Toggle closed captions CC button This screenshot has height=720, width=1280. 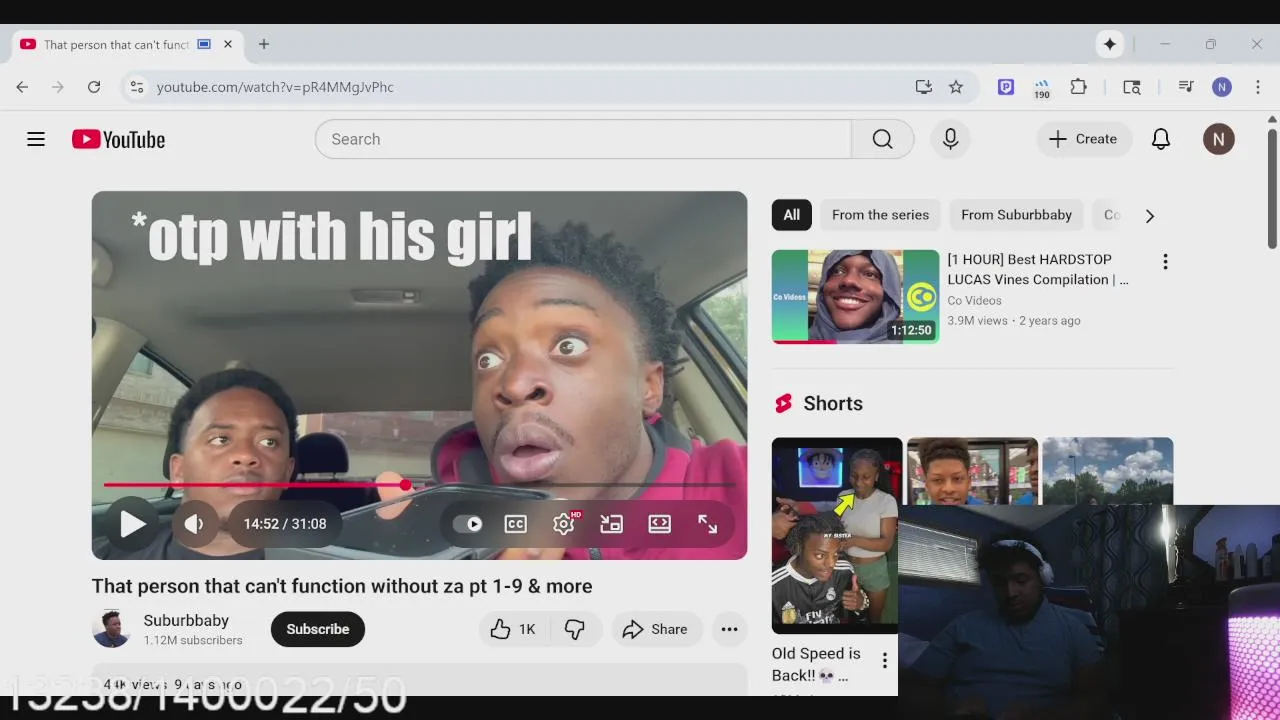point(515,523)
